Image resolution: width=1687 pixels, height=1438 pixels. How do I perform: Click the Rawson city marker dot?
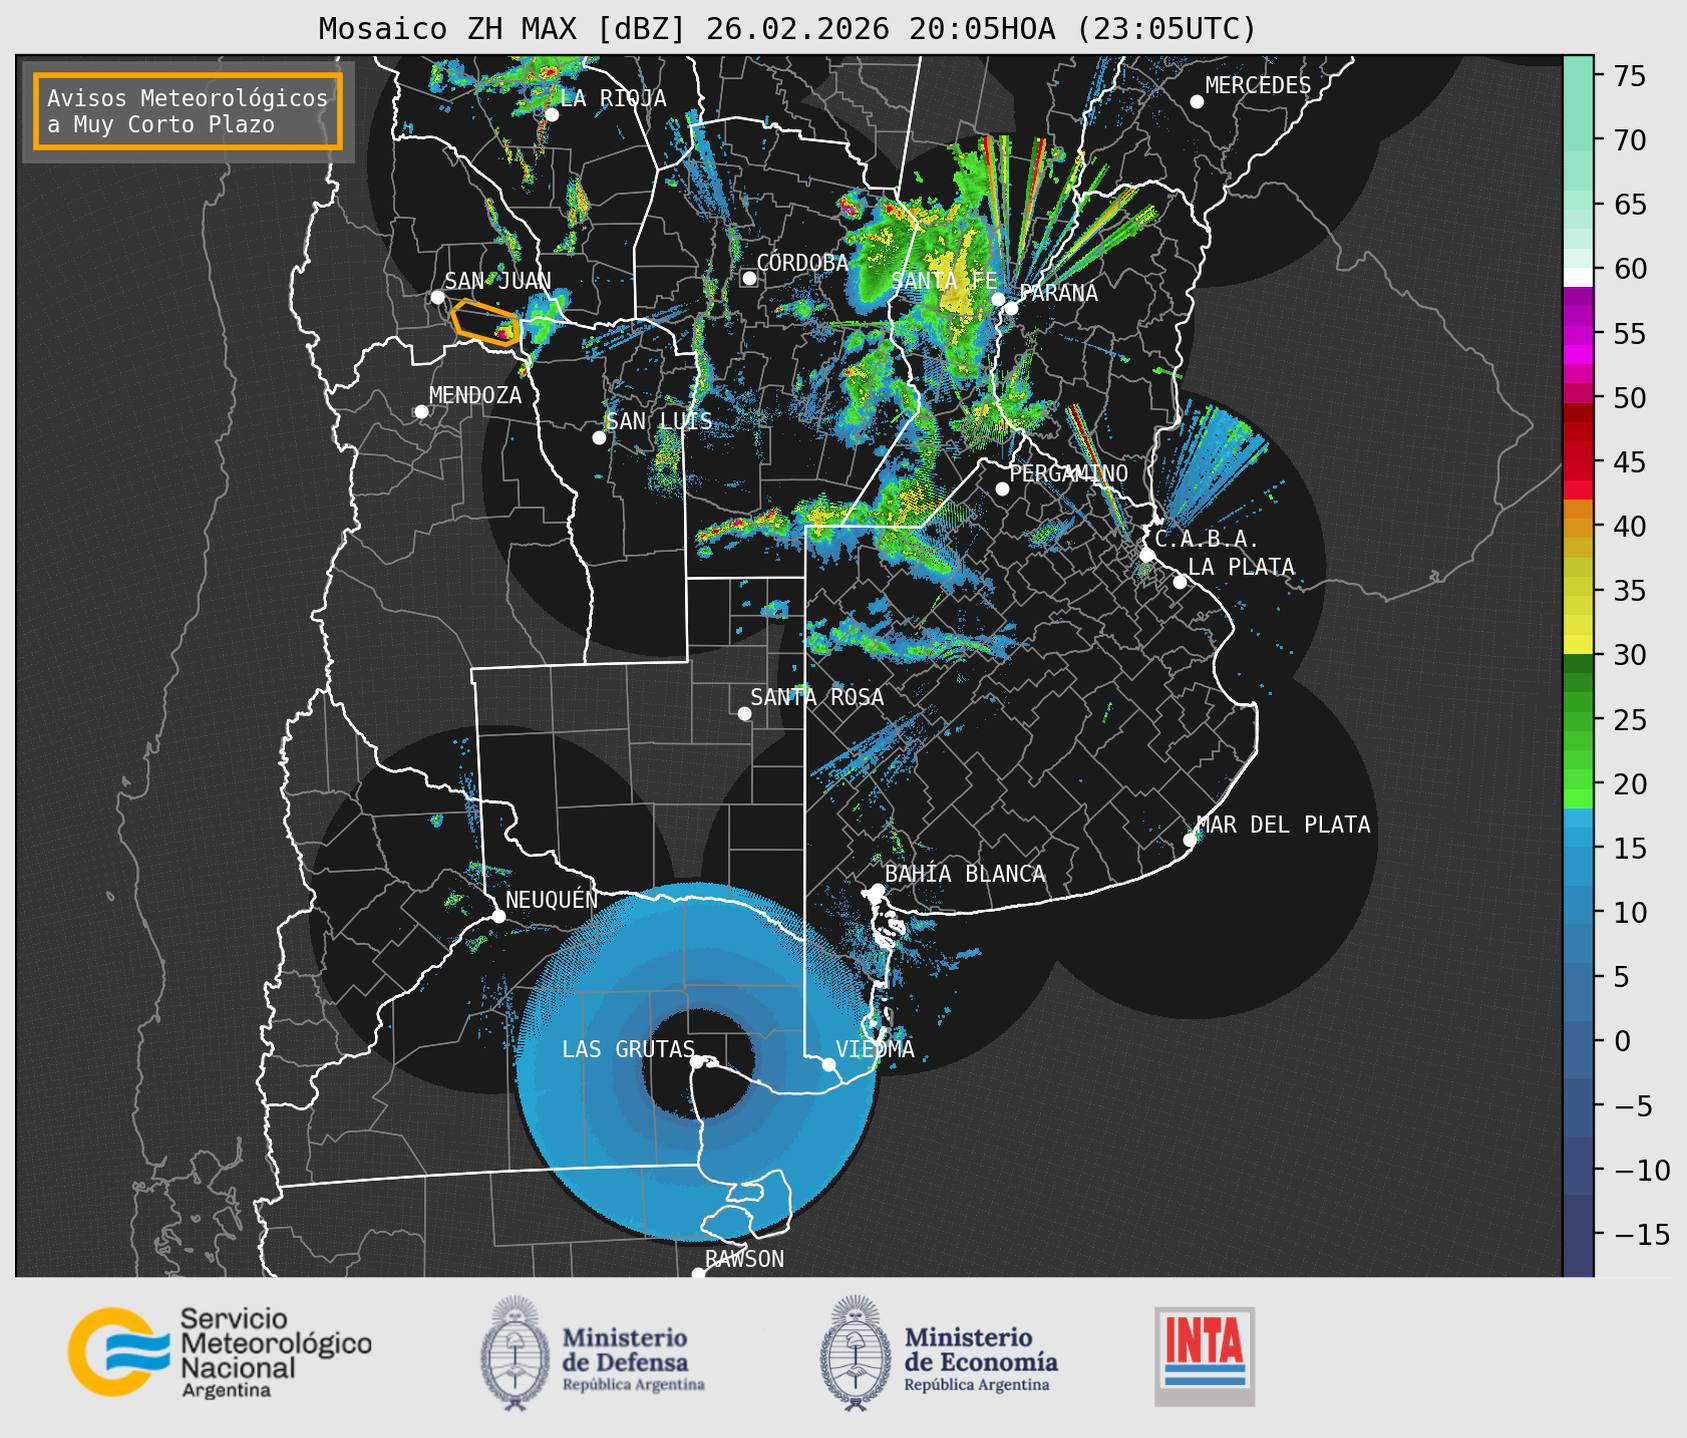point(698,1274)
